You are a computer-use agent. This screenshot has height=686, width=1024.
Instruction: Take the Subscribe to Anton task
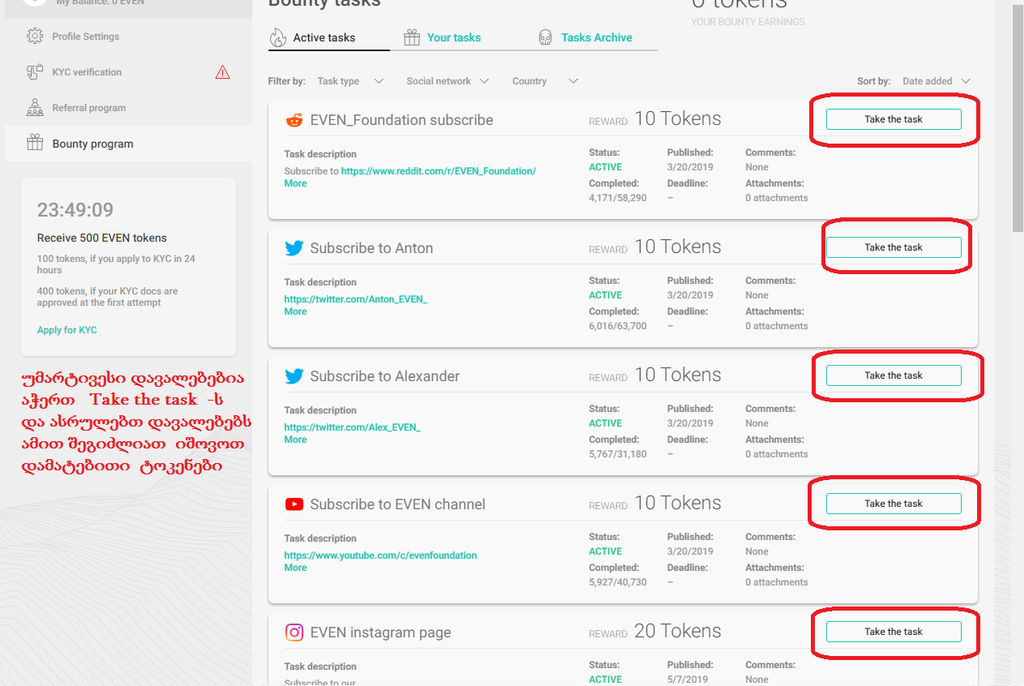point(893,248)
